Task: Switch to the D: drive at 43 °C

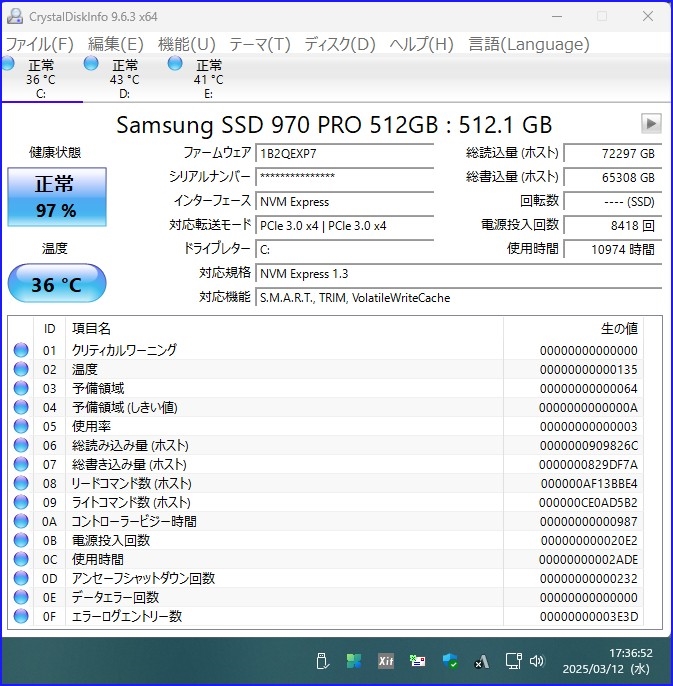Action: (125, 79)
